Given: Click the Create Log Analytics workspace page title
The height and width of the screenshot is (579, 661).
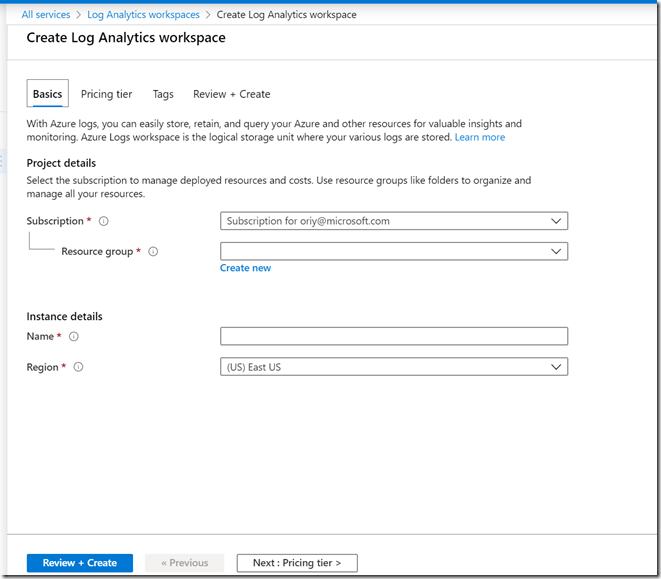Looking at the screenshot, I should point(126,38).
